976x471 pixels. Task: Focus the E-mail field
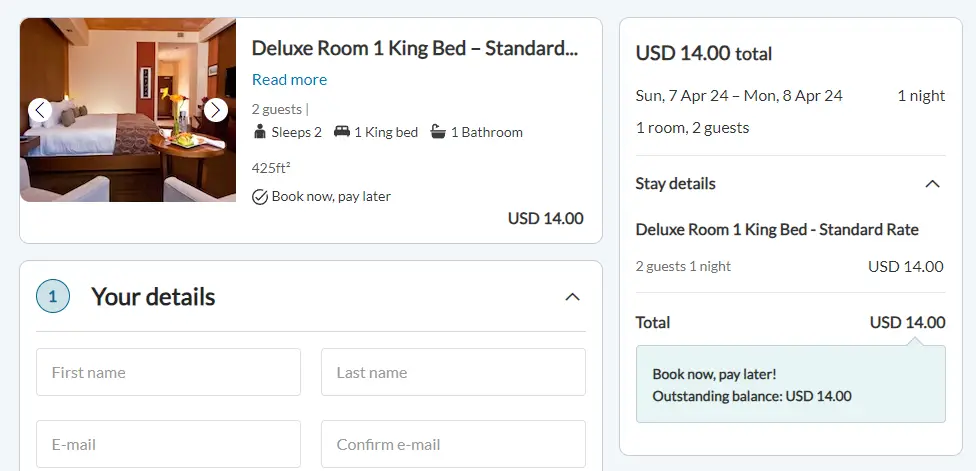coord(168,444)
